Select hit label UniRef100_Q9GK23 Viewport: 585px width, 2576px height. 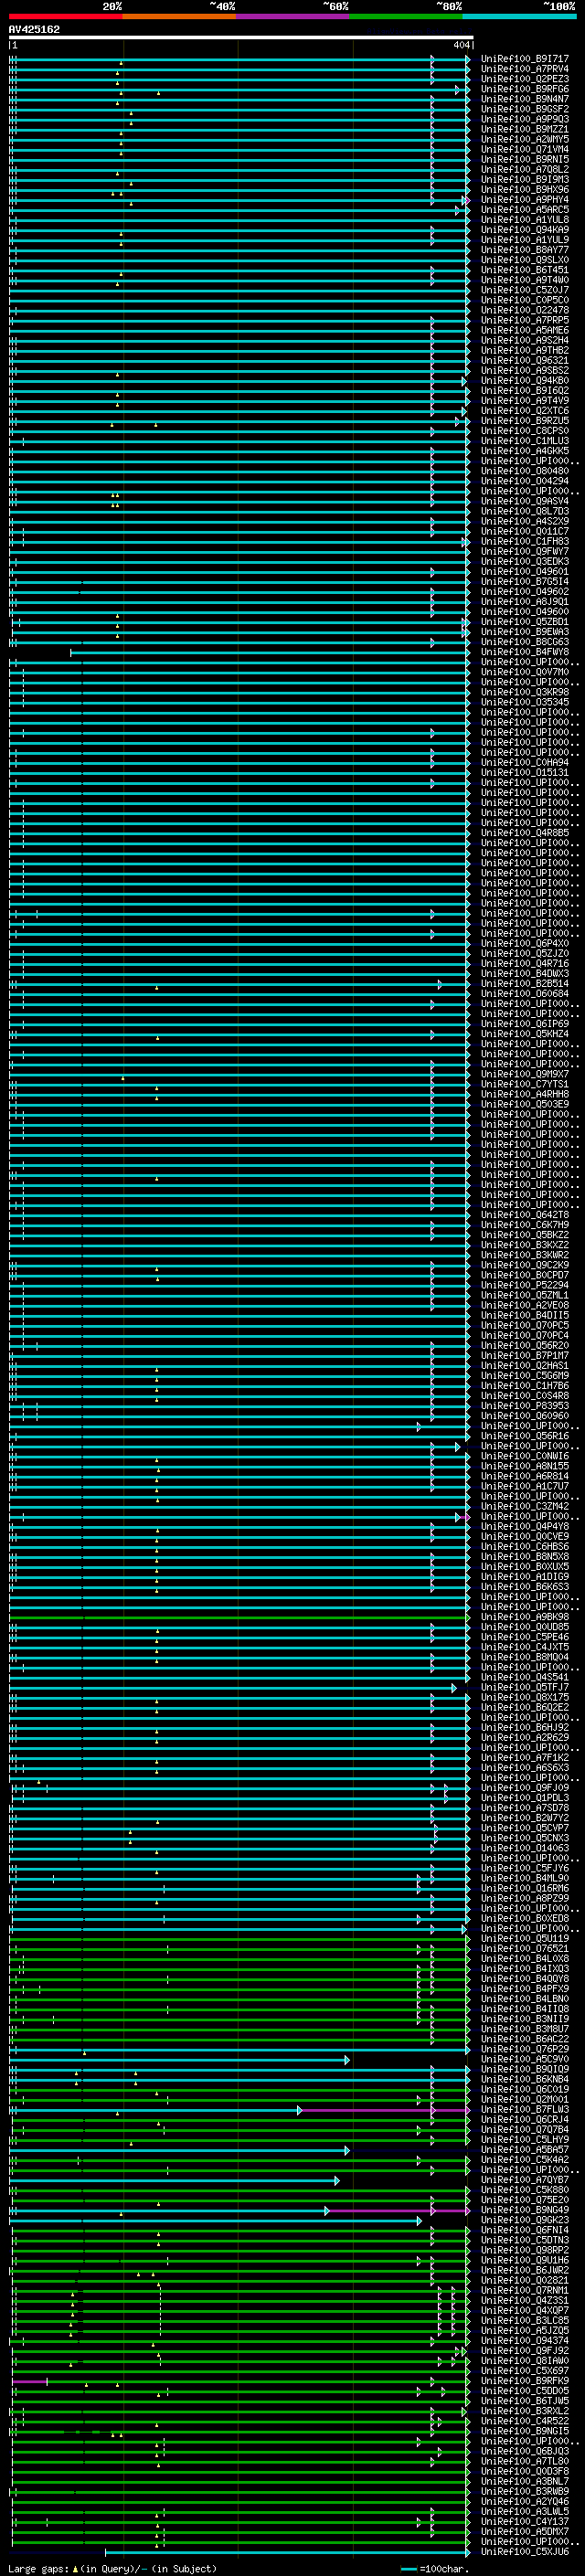tap(525, 2220)
